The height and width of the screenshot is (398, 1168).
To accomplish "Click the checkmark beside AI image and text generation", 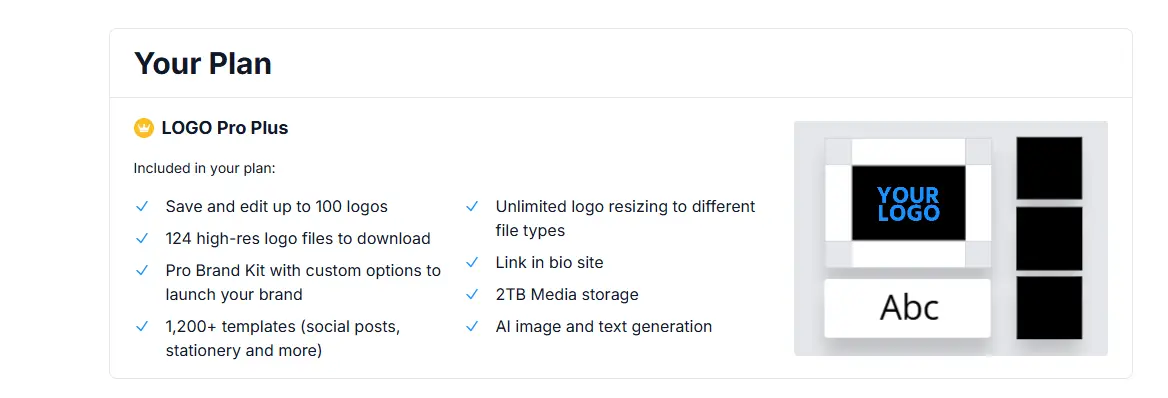I will coord(472,326).
